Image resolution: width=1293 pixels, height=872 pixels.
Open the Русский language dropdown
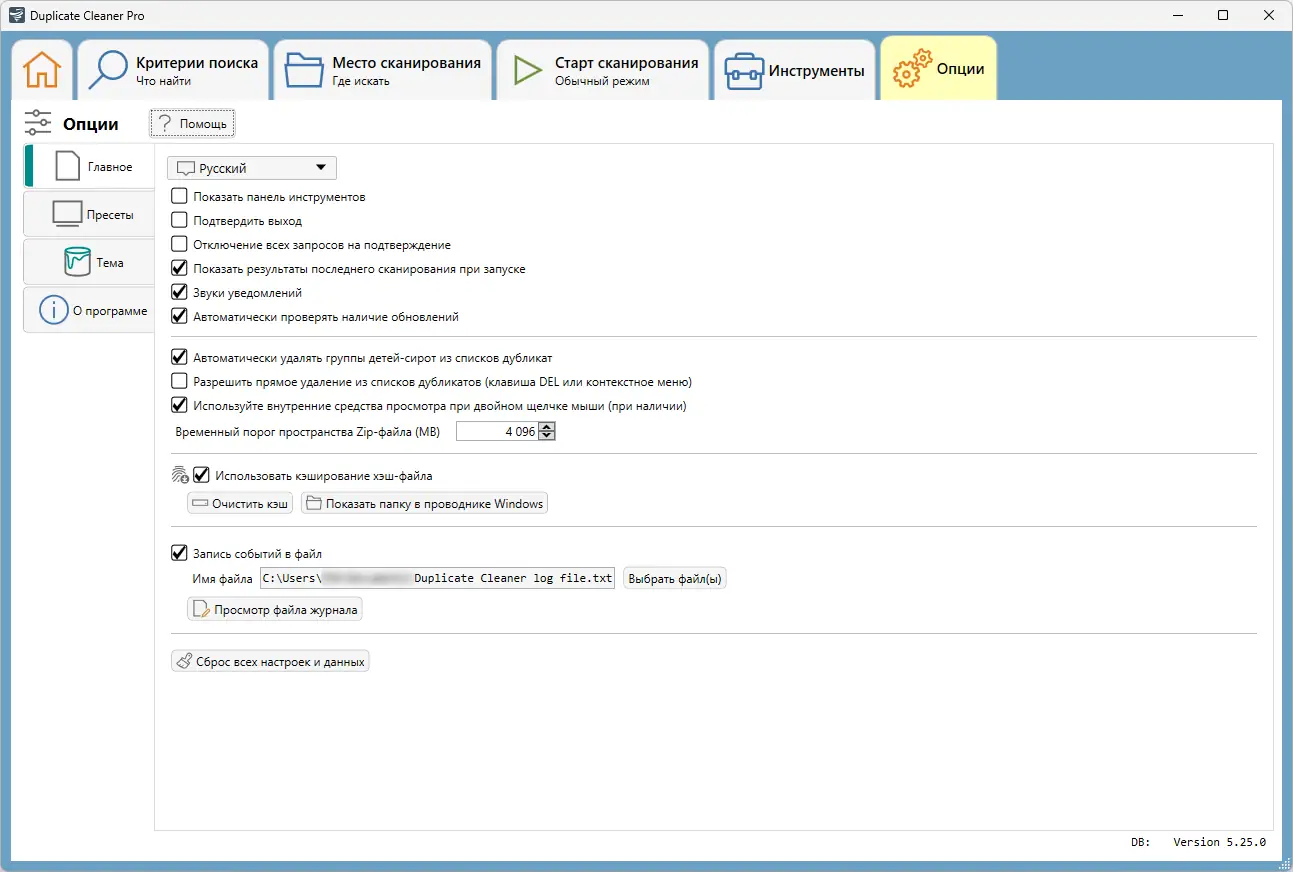tap(252, 168)
